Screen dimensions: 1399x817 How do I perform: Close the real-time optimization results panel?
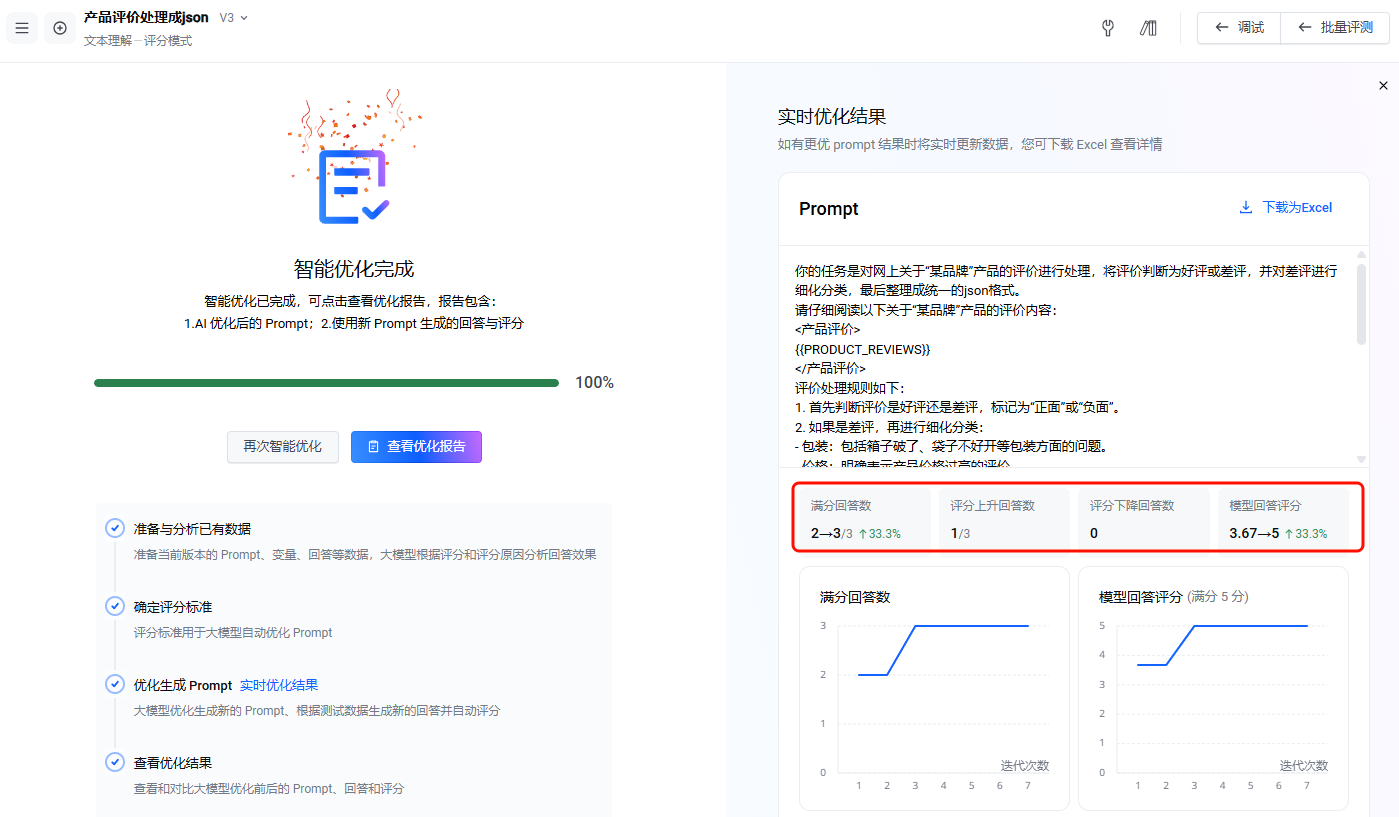(1383, 86)
